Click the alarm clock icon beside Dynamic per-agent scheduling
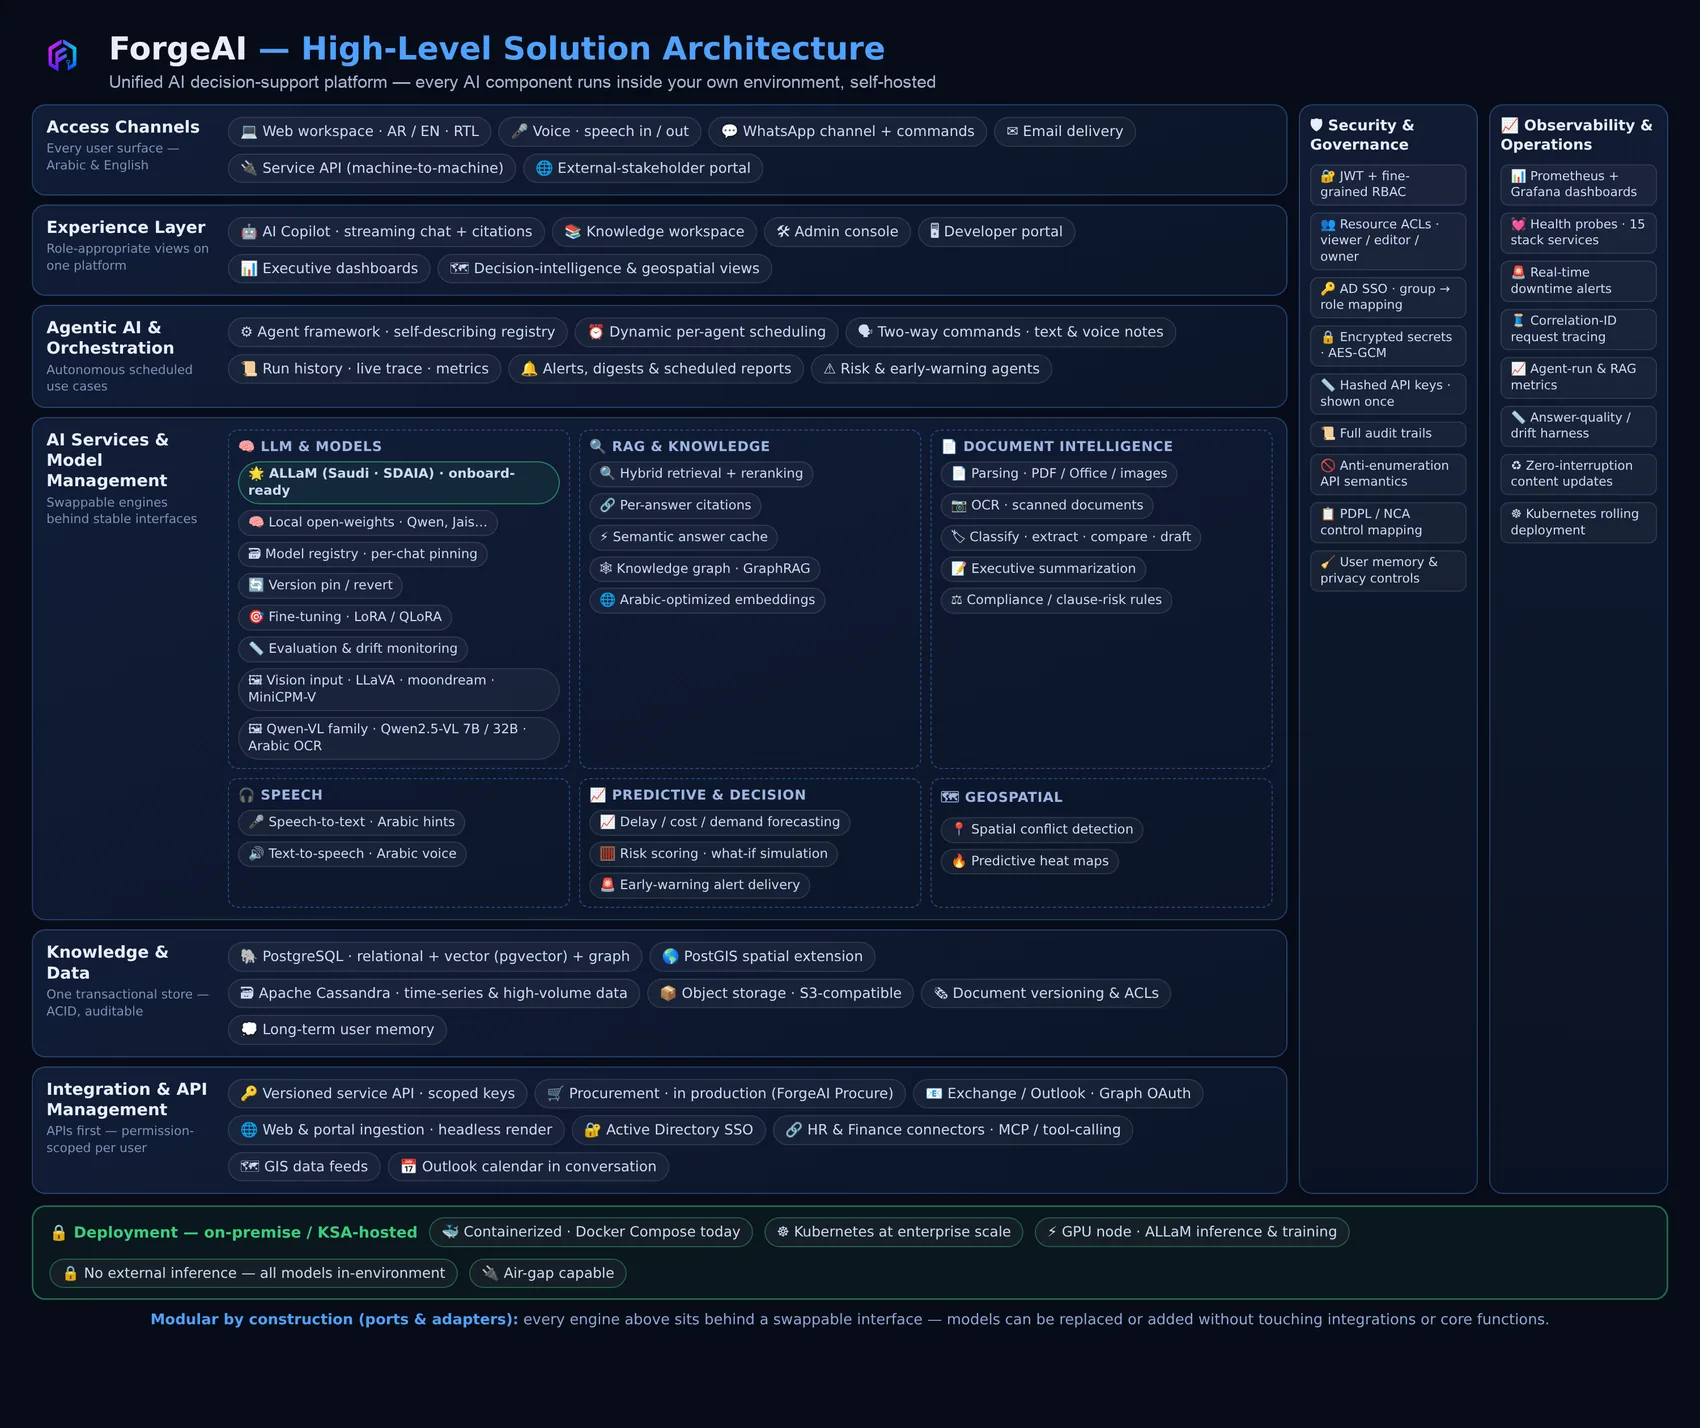 (x=596, y=332)
